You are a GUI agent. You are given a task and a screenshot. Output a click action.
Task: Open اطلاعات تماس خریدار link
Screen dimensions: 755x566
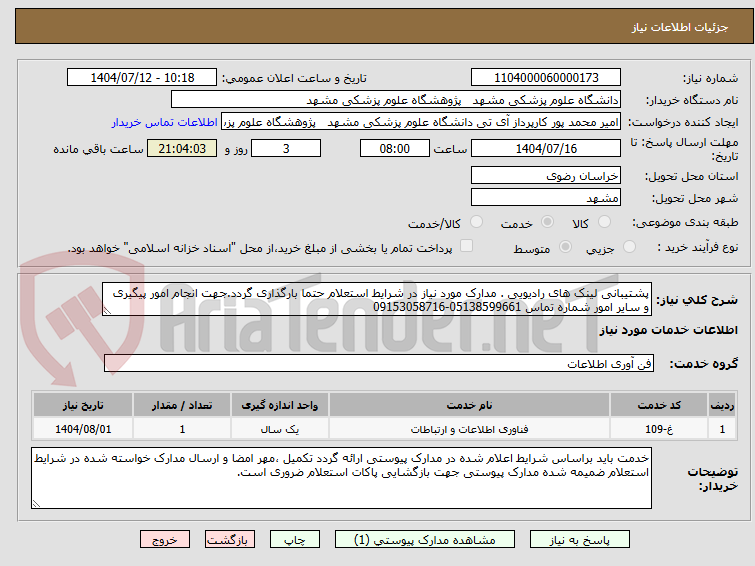[164, 122]
